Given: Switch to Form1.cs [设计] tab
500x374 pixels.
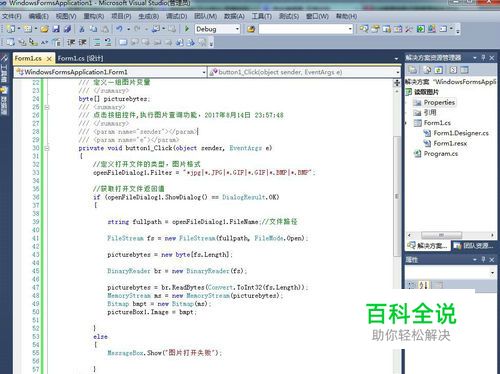Looking at the screenshot, I should (80, 59).
